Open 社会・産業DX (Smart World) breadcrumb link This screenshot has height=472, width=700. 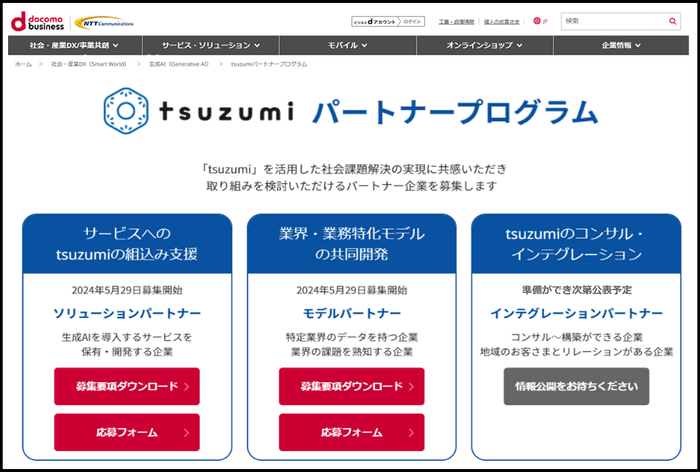pos(89,64)
